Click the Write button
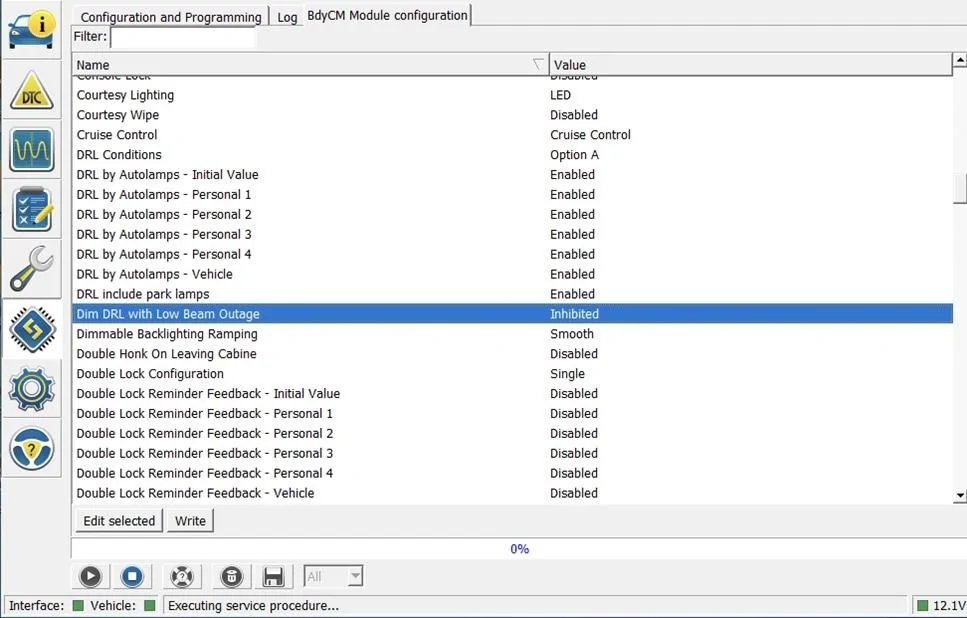The width and height of the screenshot is (967, 618). coord(190,521)
